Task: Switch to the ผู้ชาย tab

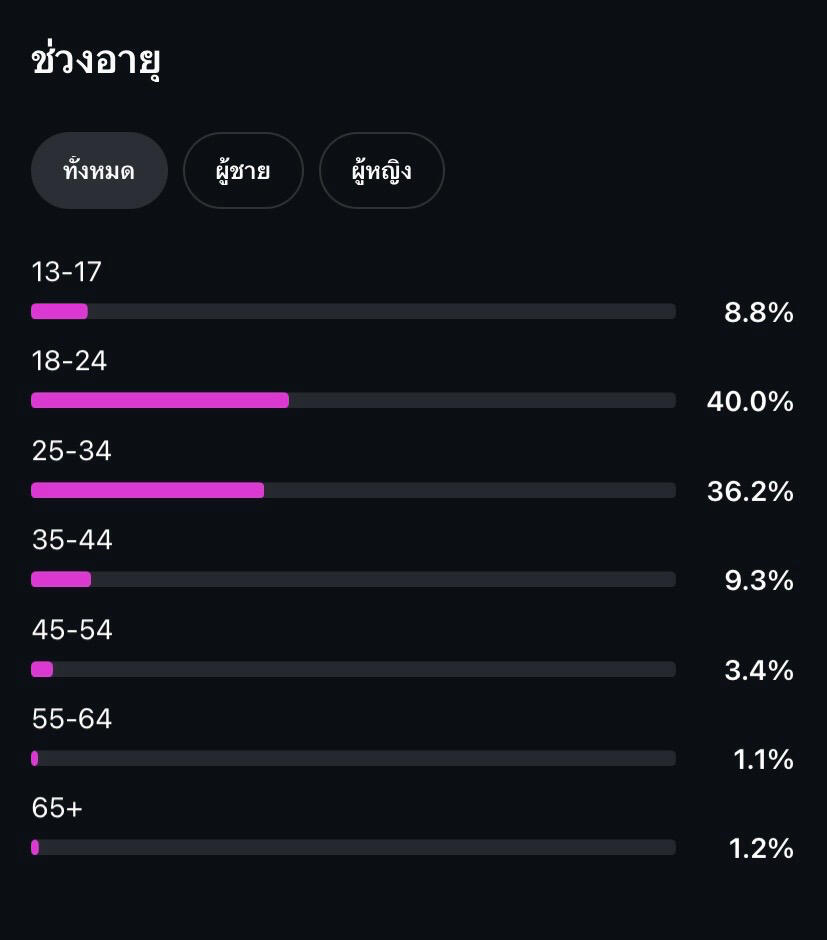Action: [x=243, y=171]
